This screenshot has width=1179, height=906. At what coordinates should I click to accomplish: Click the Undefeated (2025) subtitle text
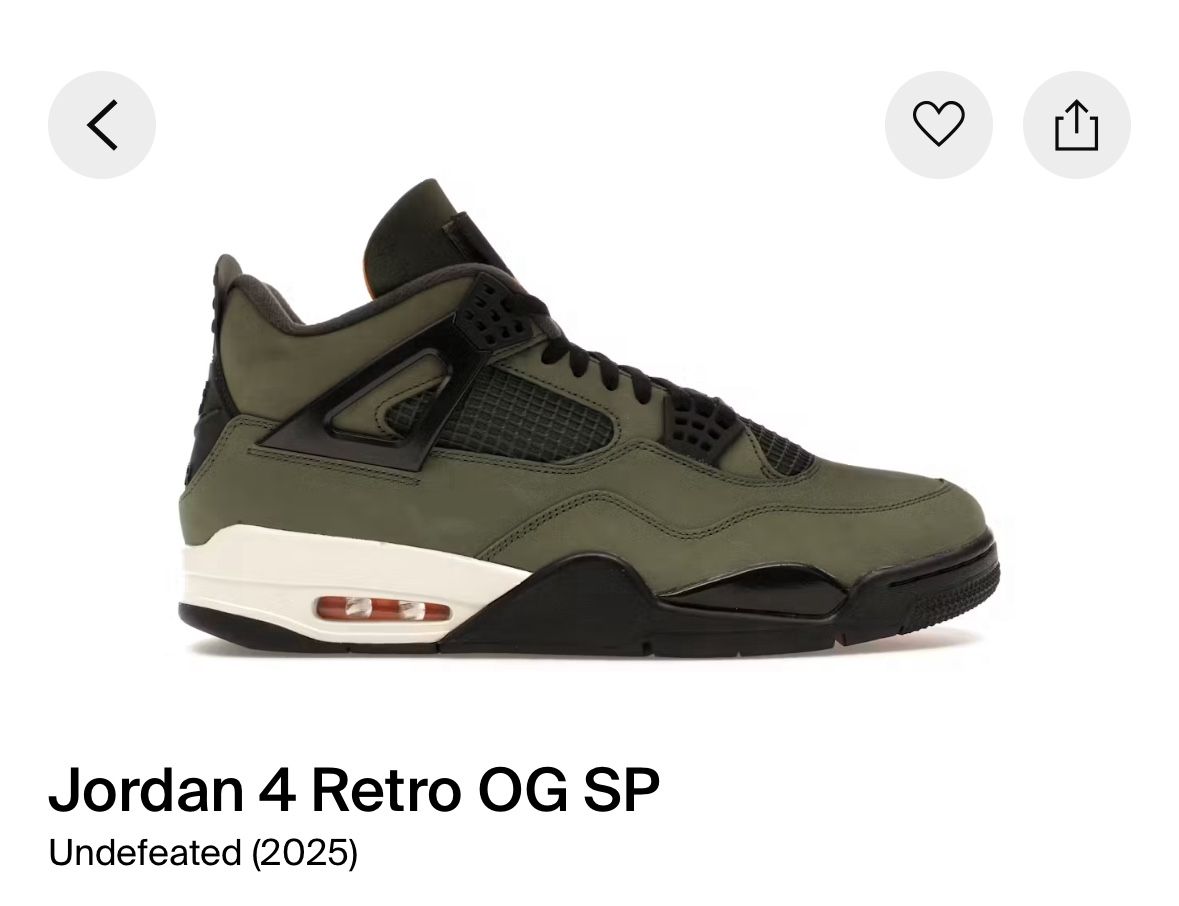pyautogui.click(x=203, y=853)
